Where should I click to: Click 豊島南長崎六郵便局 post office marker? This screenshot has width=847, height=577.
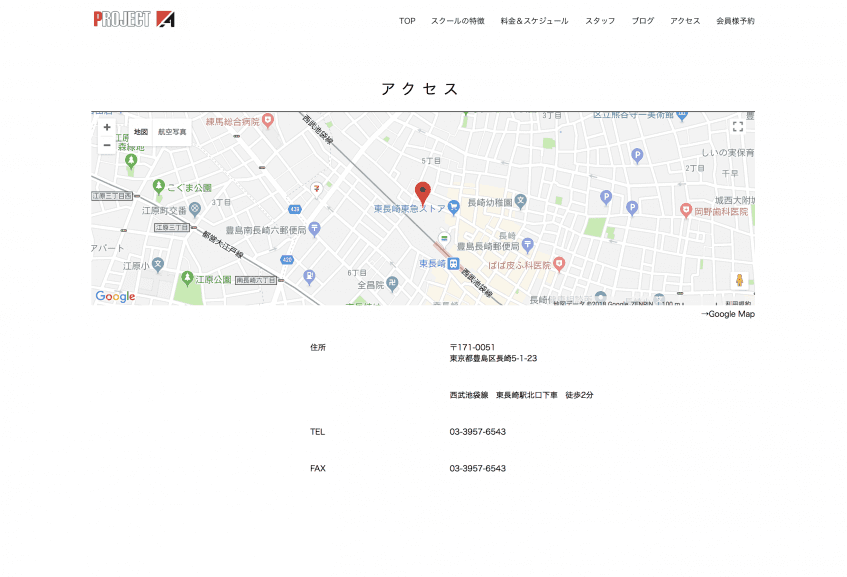click(314, 229)
